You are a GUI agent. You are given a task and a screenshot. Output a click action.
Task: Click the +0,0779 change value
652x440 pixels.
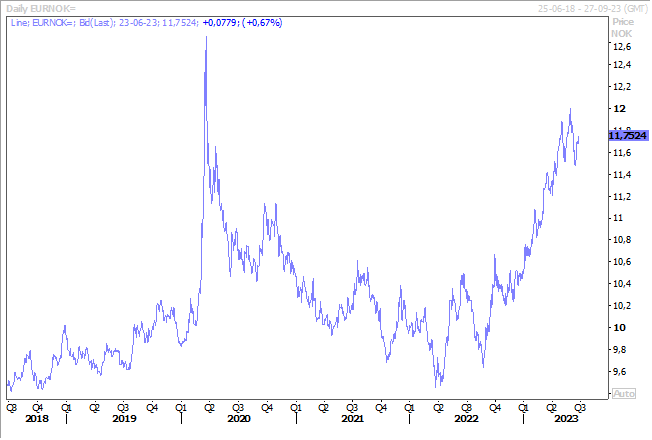coord(219,22)
